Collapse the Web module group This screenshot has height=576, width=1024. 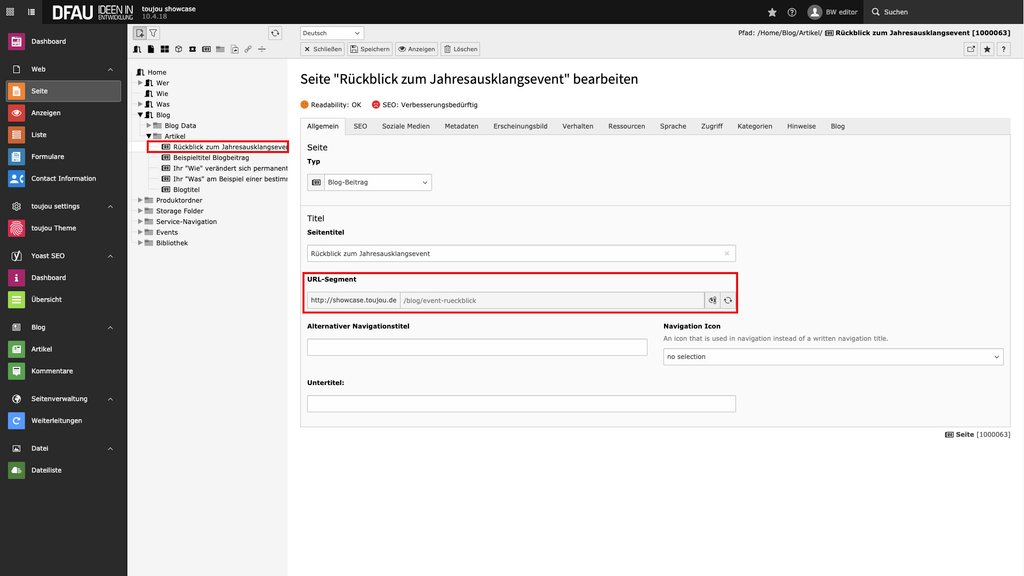110,69
